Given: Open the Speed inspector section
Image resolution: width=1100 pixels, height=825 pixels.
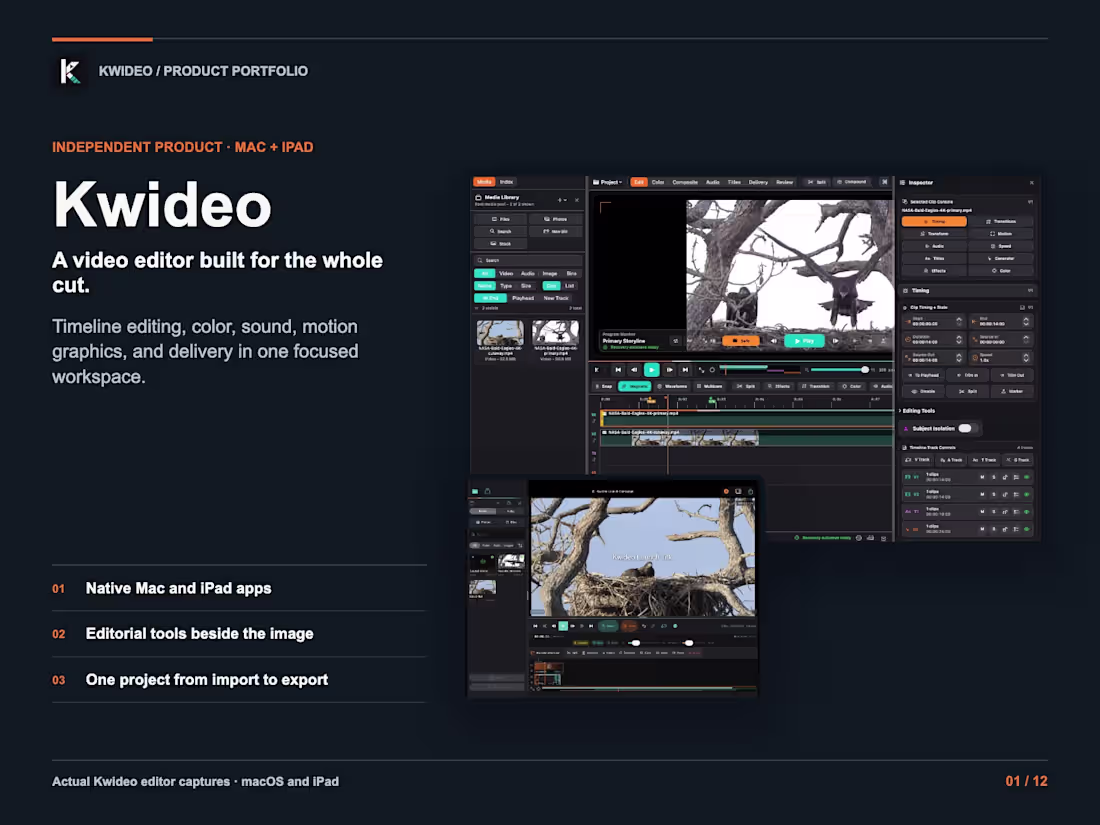Looking at the screenshot, I should [1000, 246].
